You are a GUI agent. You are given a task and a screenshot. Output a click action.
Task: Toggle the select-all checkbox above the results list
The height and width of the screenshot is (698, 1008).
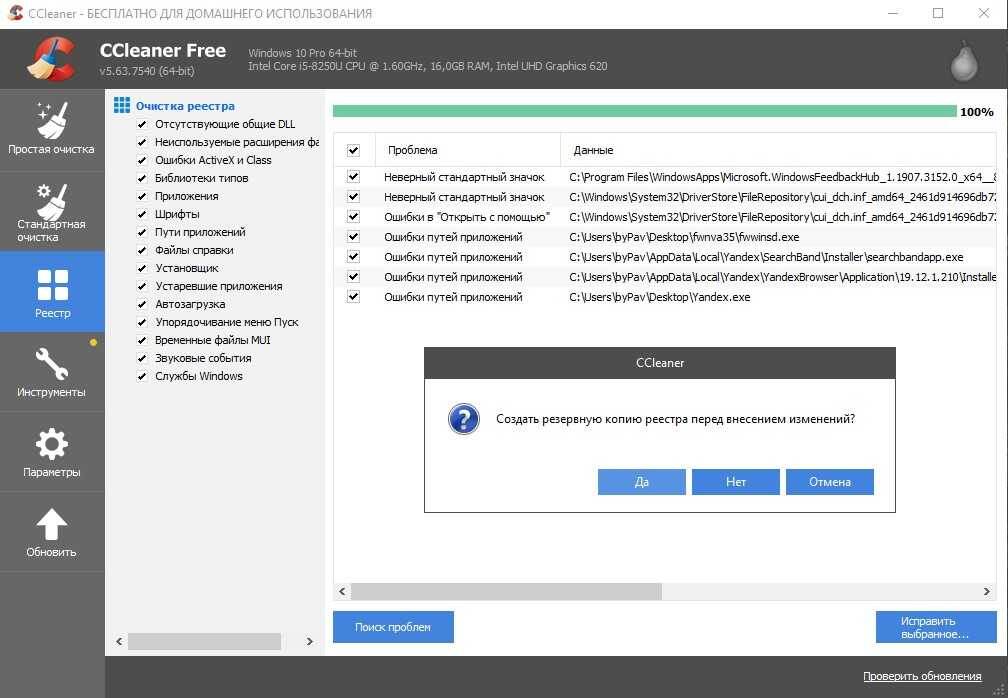pos(353,149)
